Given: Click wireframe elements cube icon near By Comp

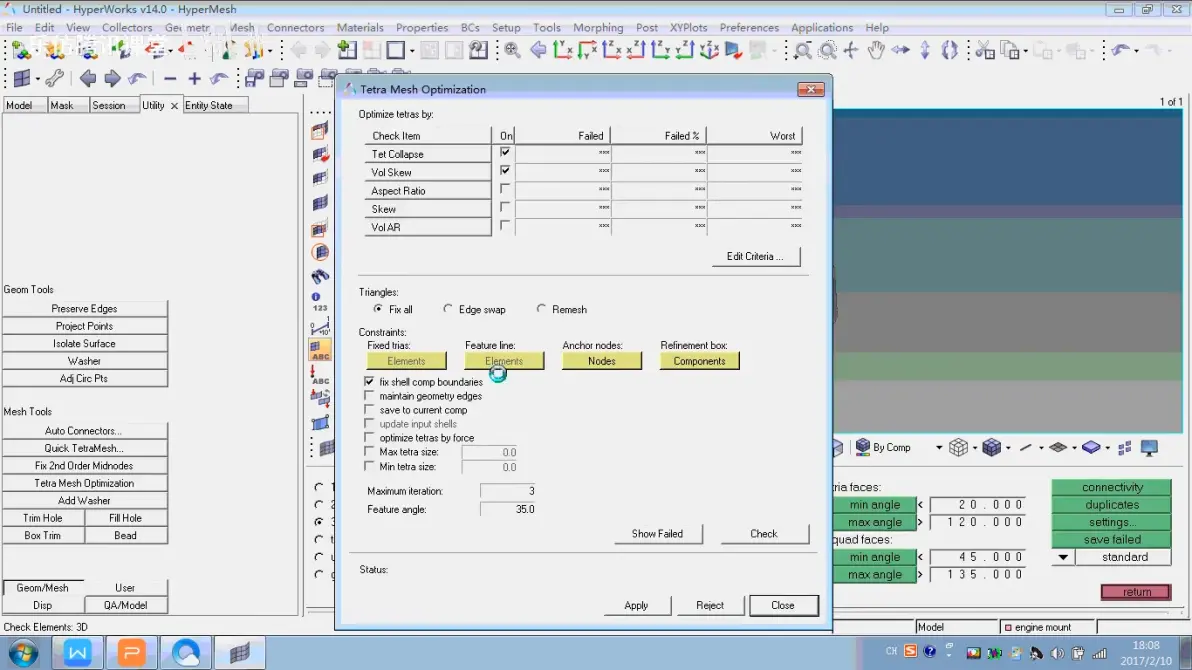Looking at the screenshot, I should coord(959,447).
